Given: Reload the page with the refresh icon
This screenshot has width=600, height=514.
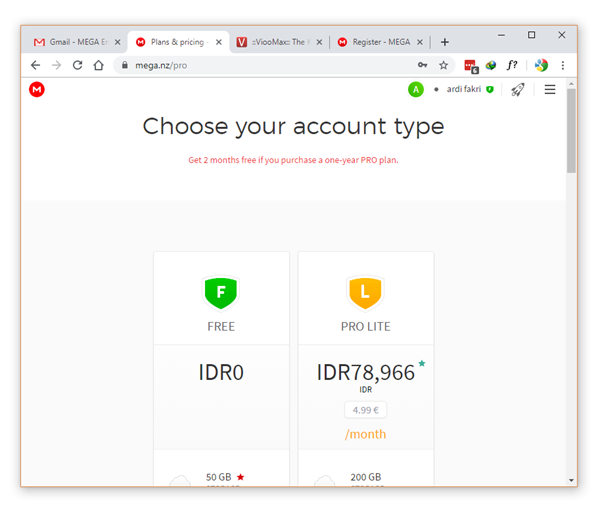Looking at the screenshot, I should pos(78,65).
